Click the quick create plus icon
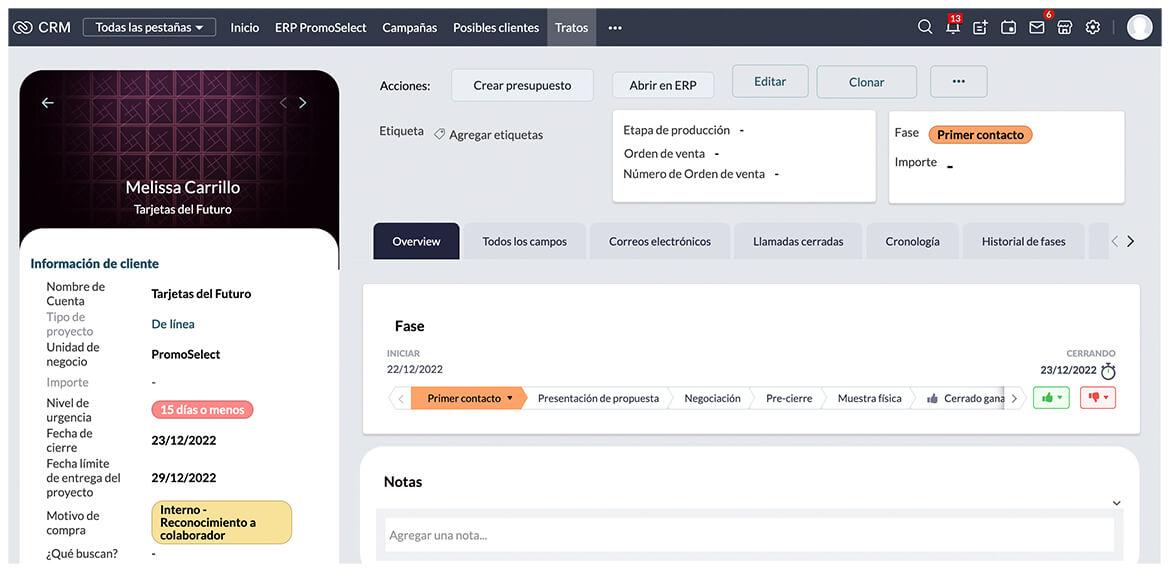The image size is (1170, 572). (x=980, y=28)
